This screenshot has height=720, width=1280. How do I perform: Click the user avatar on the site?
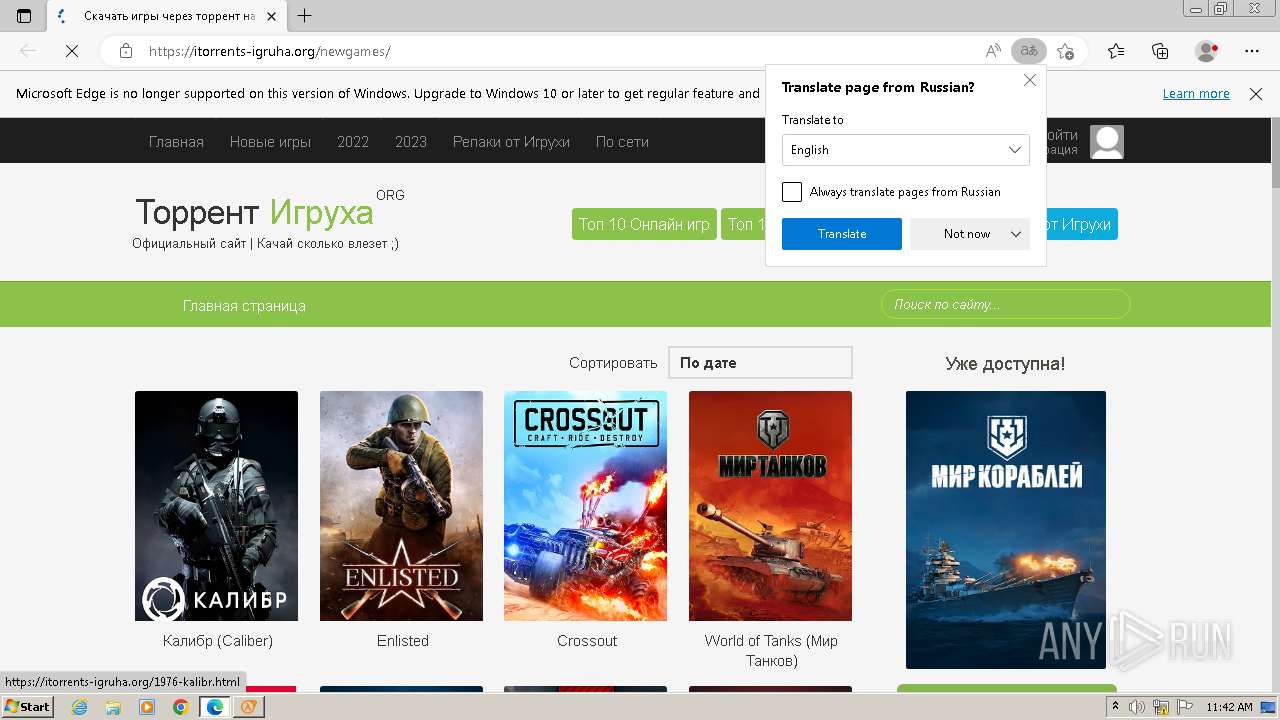click(1107, 142)
